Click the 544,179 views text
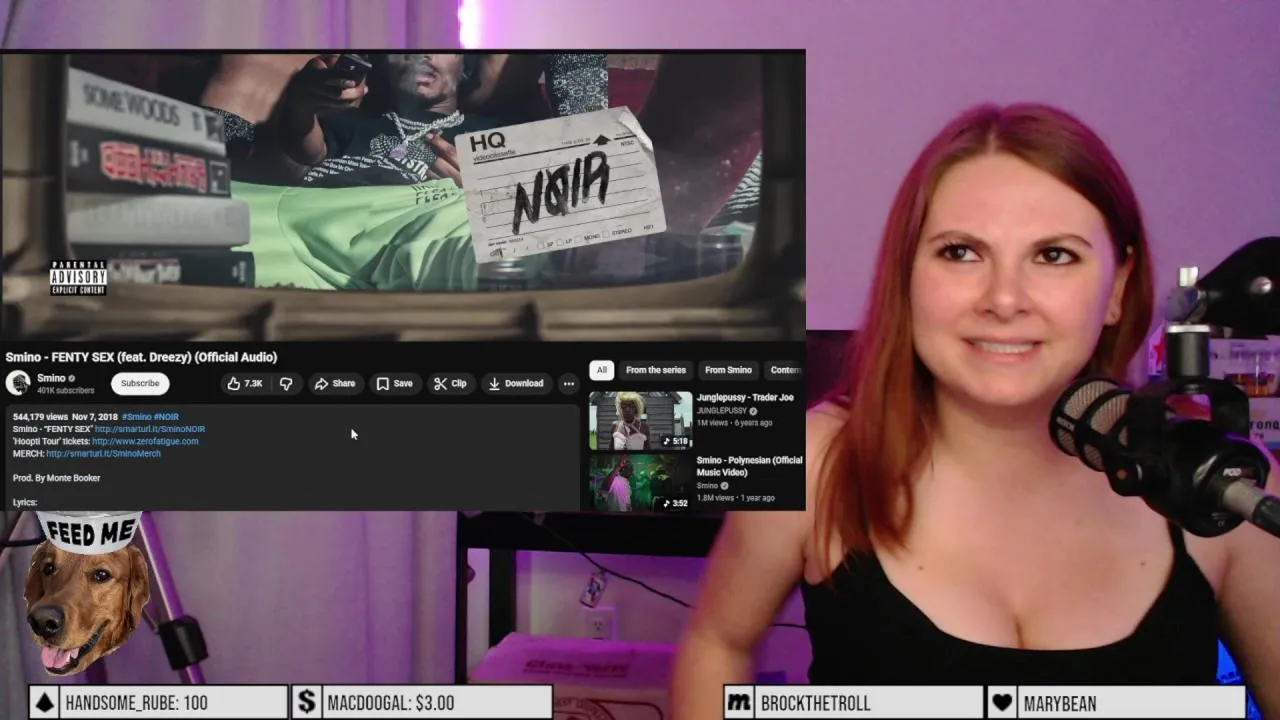This screenshot has width=1280, height=720. tap(40, 417)
